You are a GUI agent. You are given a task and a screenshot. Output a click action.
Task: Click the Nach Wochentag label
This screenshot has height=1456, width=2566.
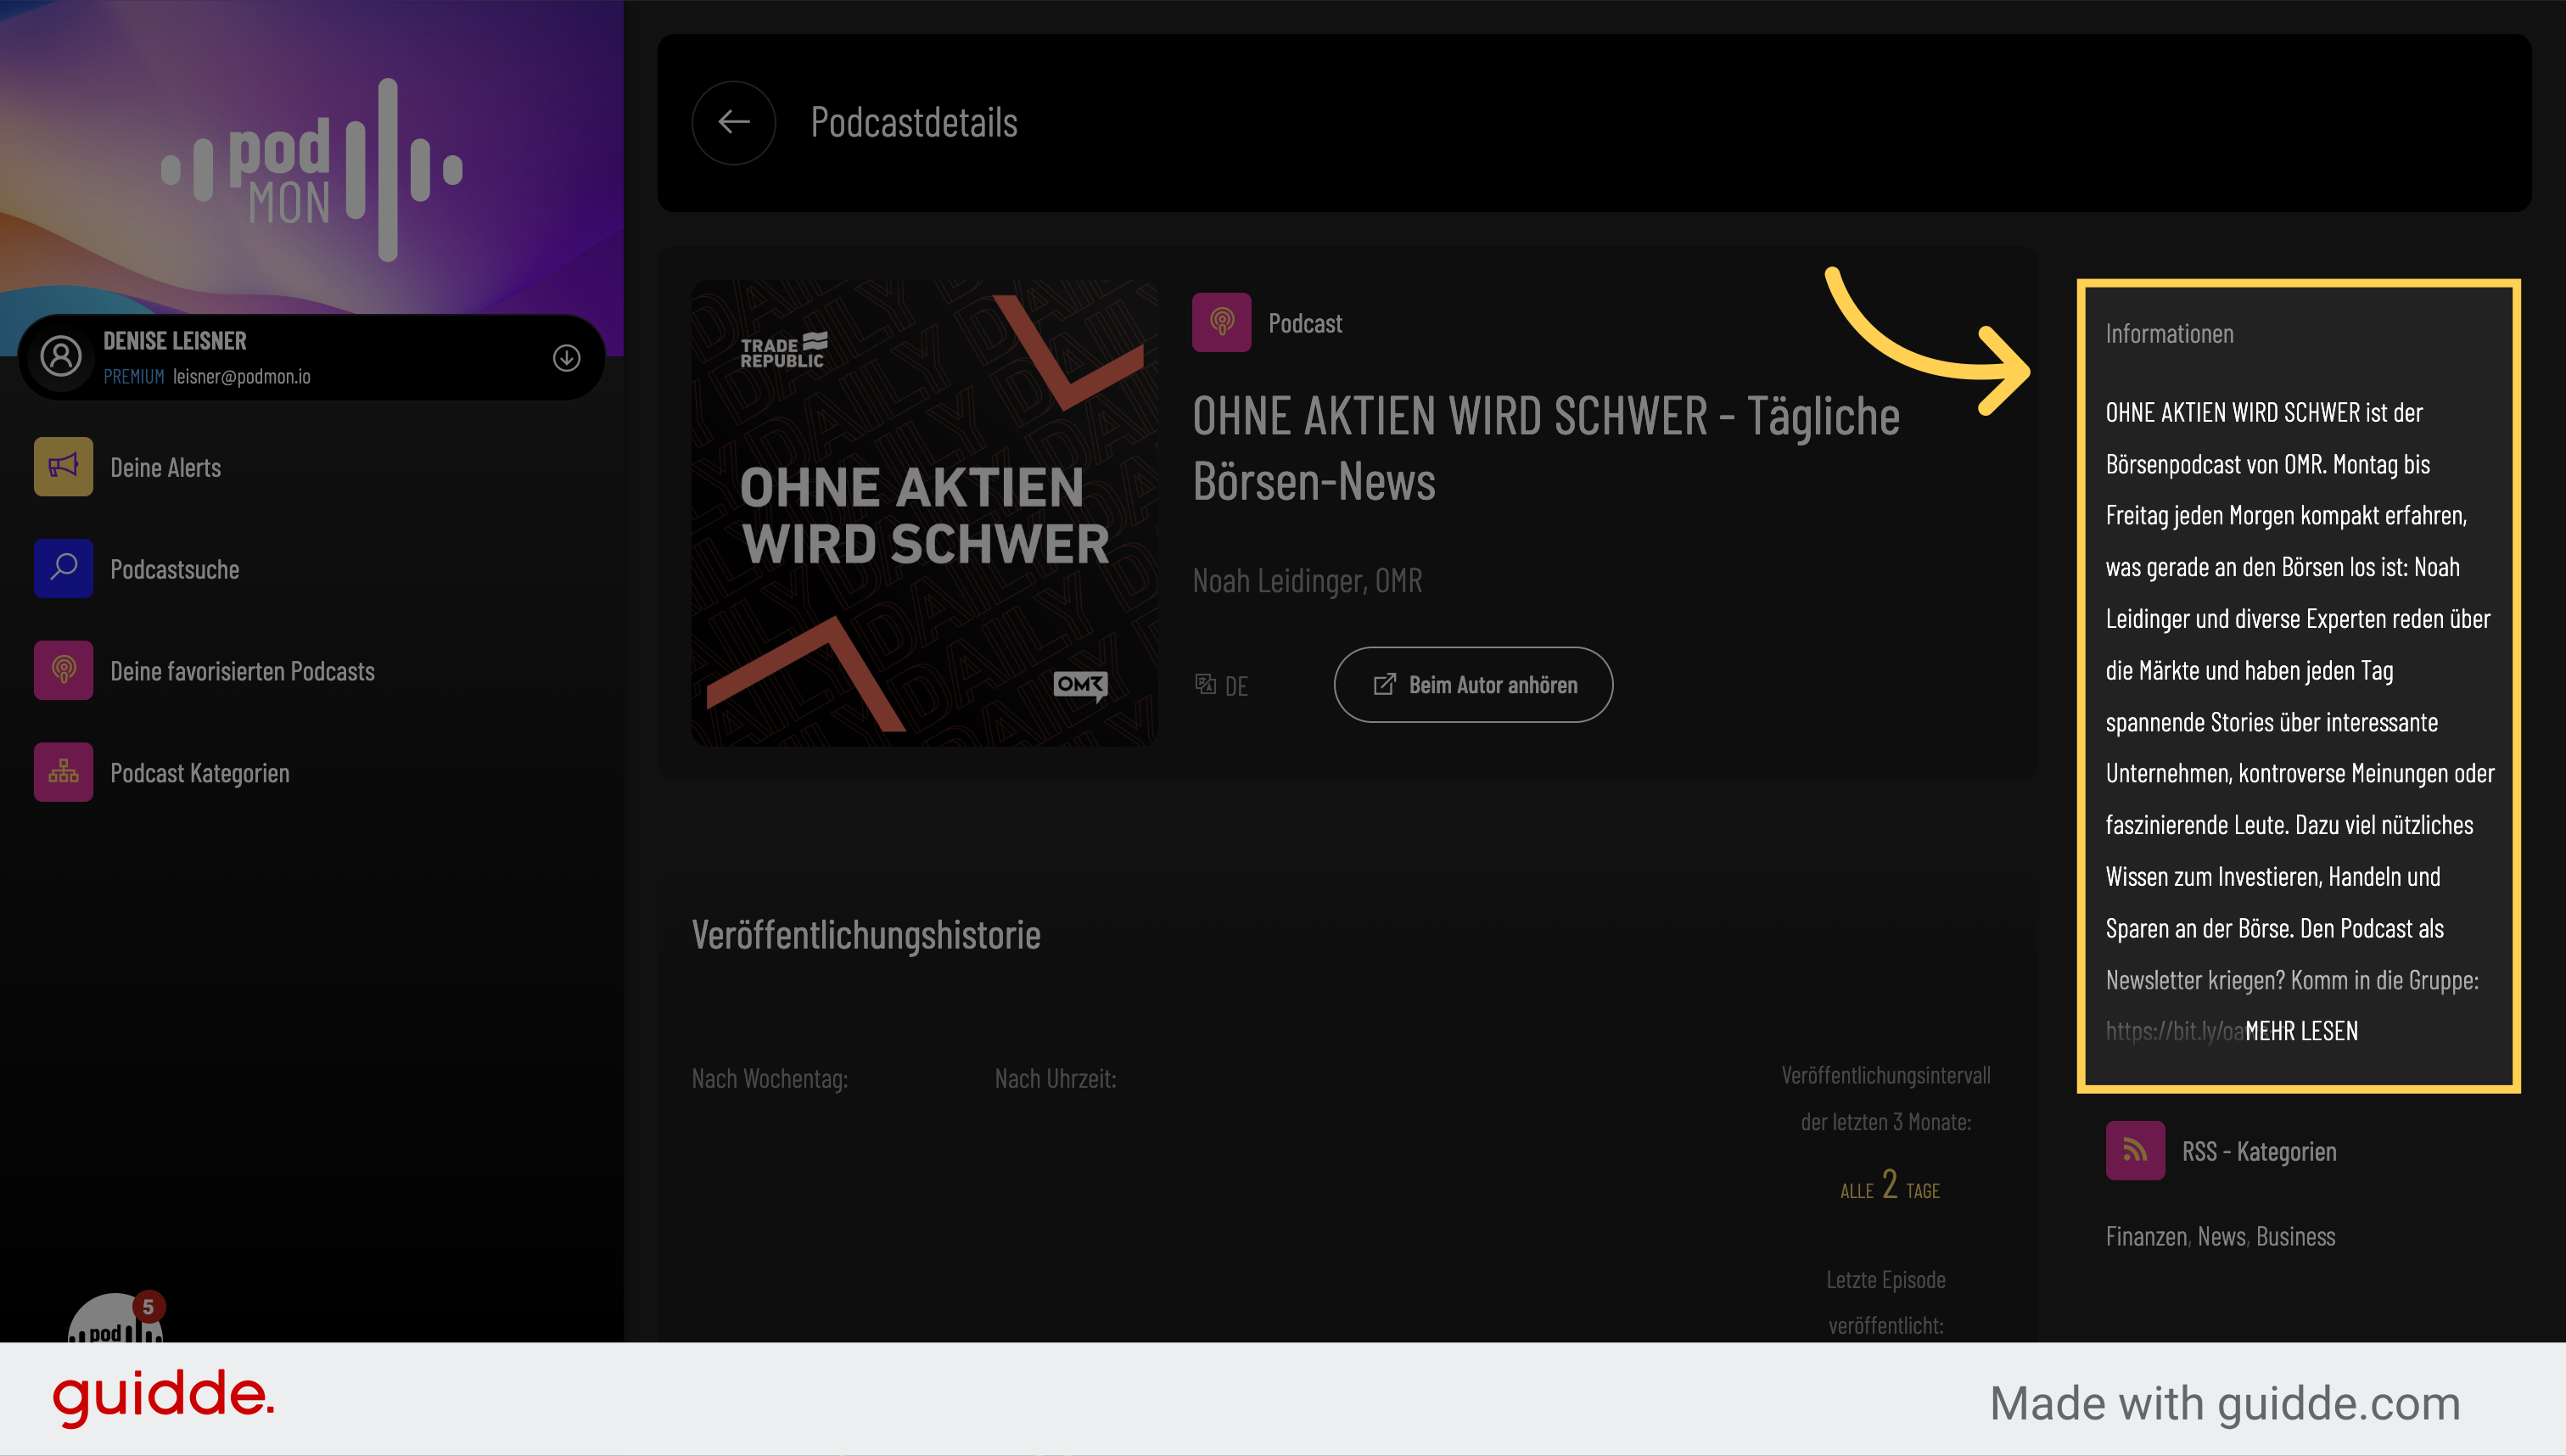click(769, 1078)
